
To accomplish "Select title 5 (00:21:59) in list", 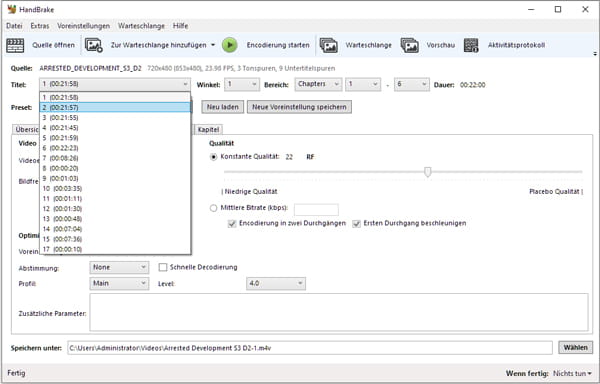I will [x=115, y=138].
